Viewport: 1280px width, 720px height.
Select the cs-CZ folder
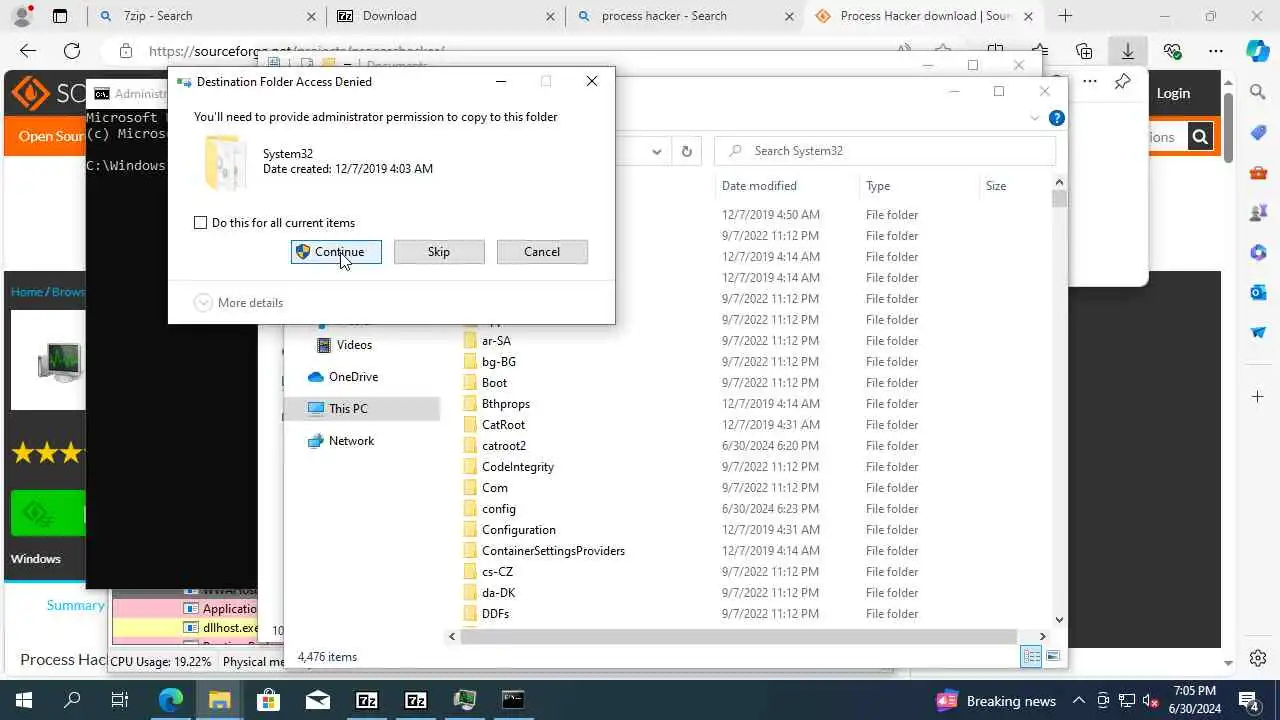coord(497,572)
